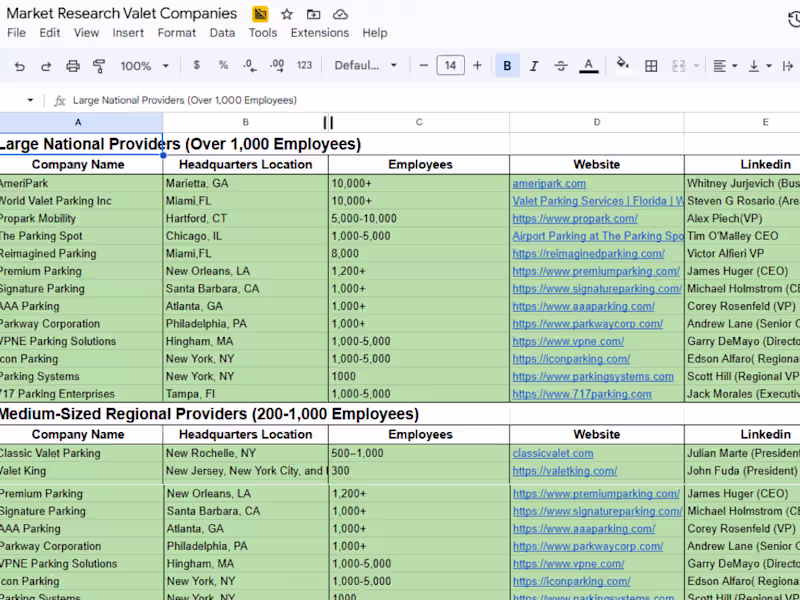800x600 pixels.
Task: Open the classicvalet.com link
Action: coord(552,453)
